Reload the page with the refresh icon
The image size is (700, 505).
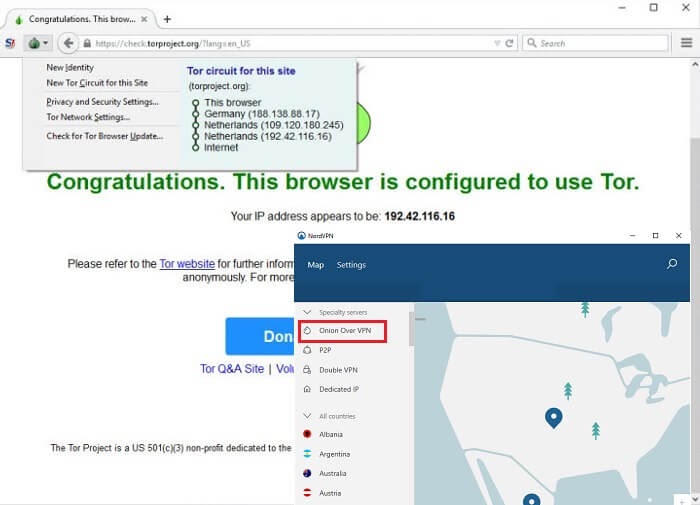[509, 43]
